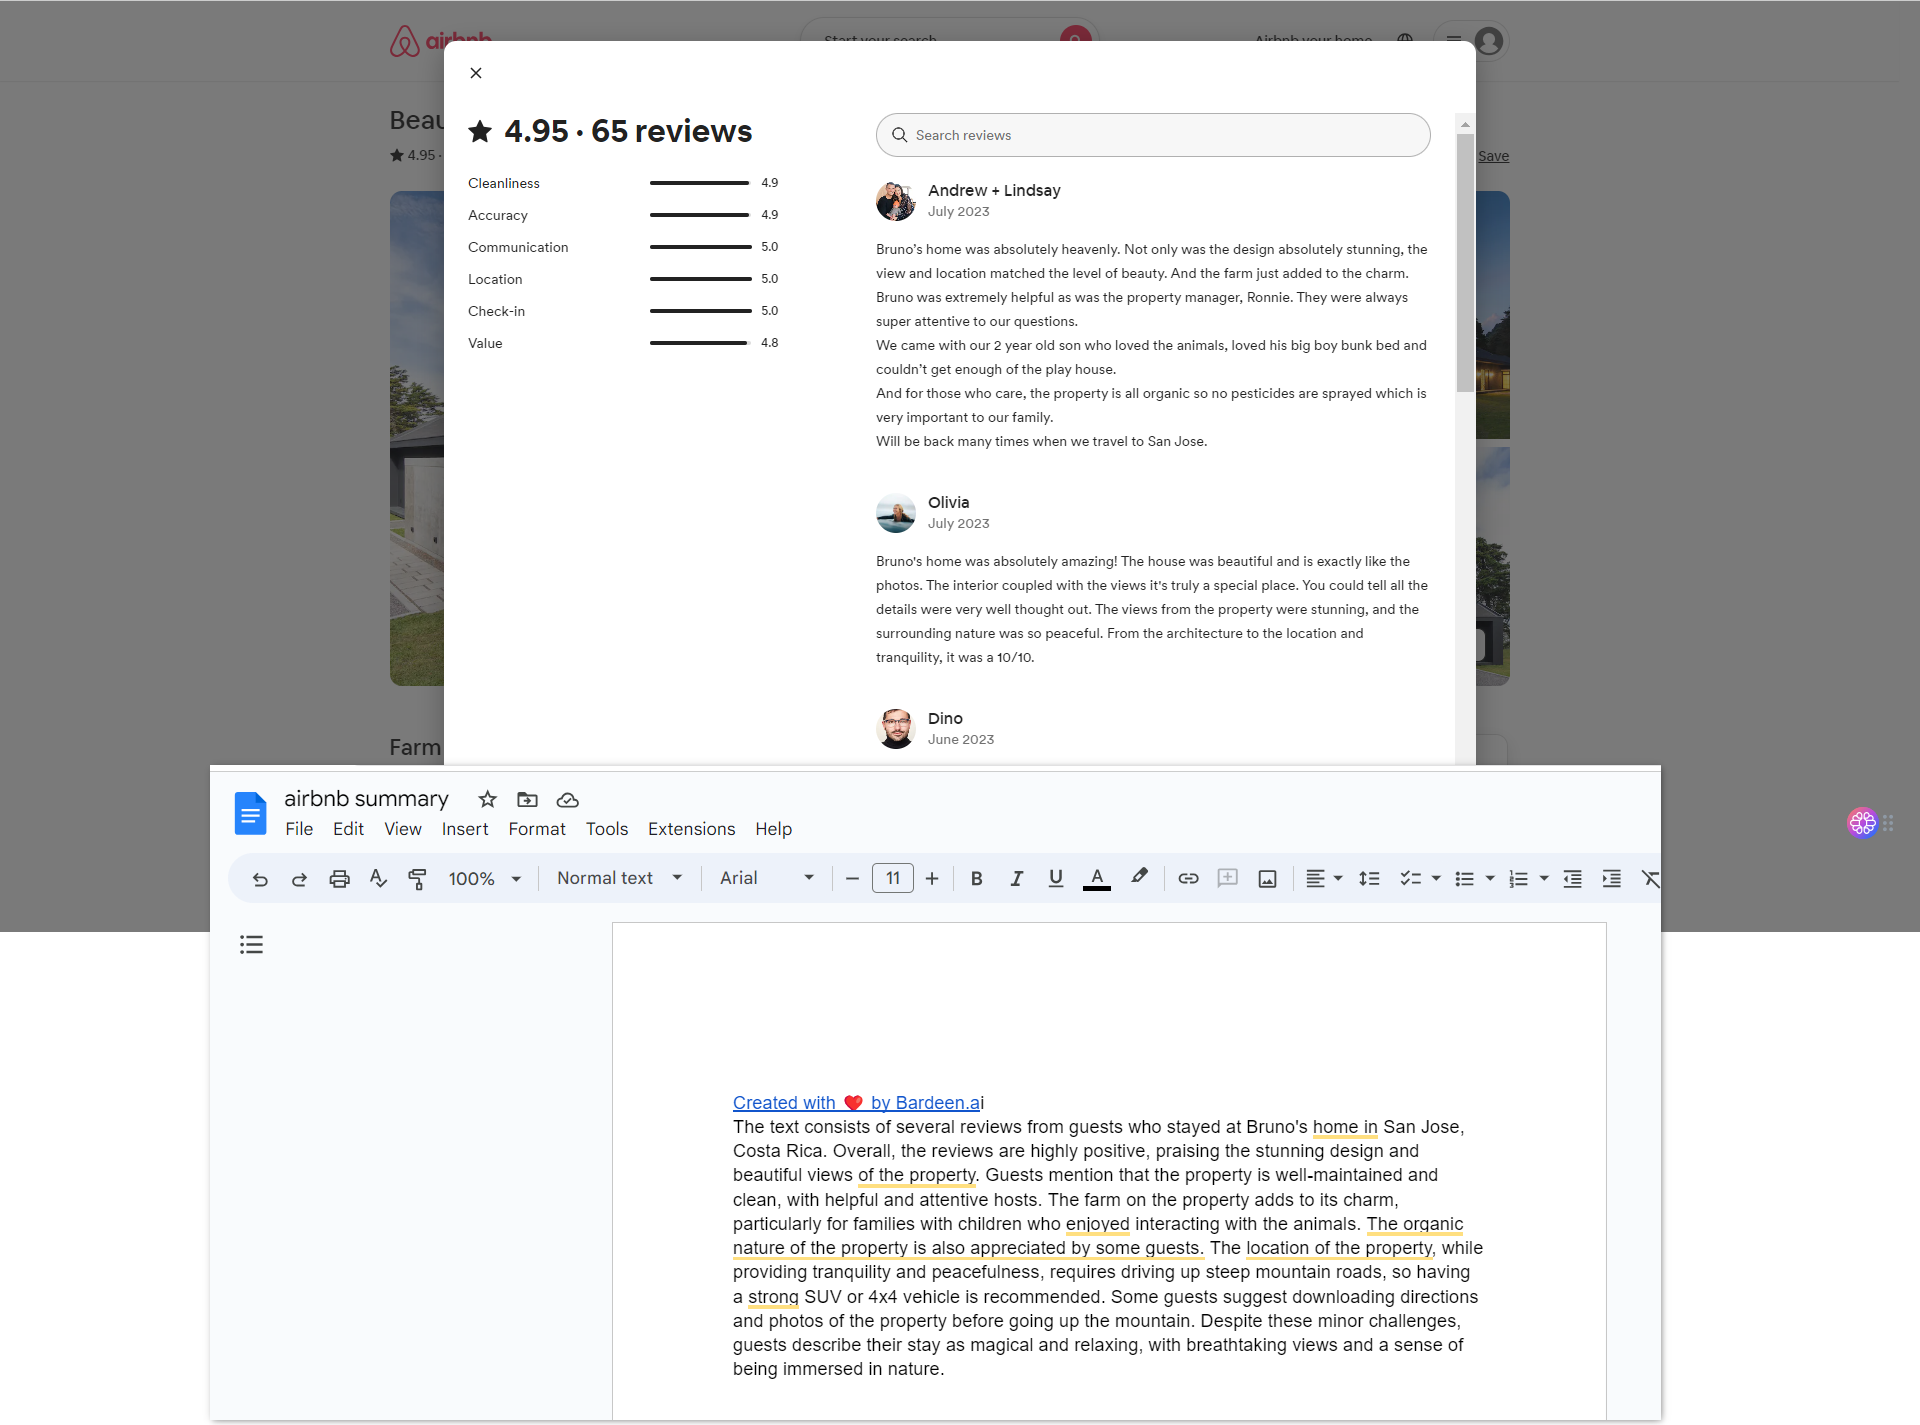
Task: Show the document outline icon
Action: click(251, 945)
